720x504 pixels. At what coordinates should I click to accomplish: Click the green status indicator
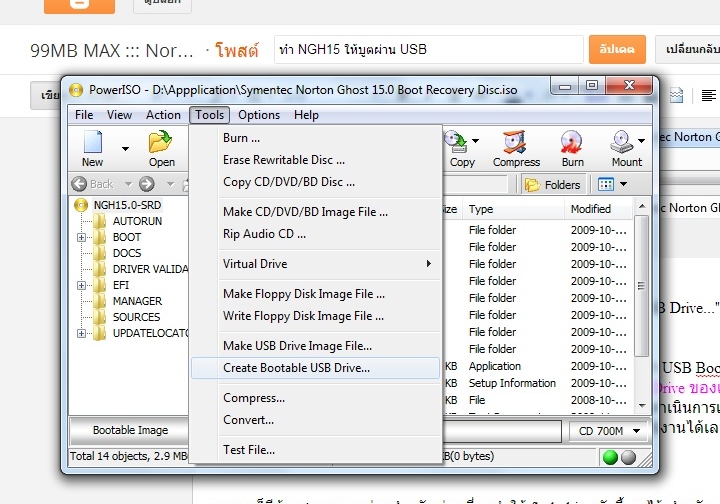pyautogui.click(x=610, y=457)
